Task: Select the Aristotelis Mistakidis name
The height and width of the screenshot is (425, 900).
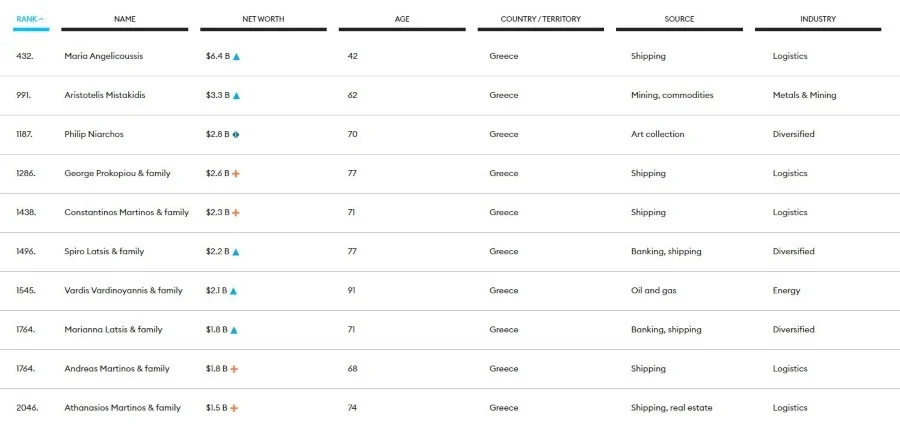Action: point(104,96)
